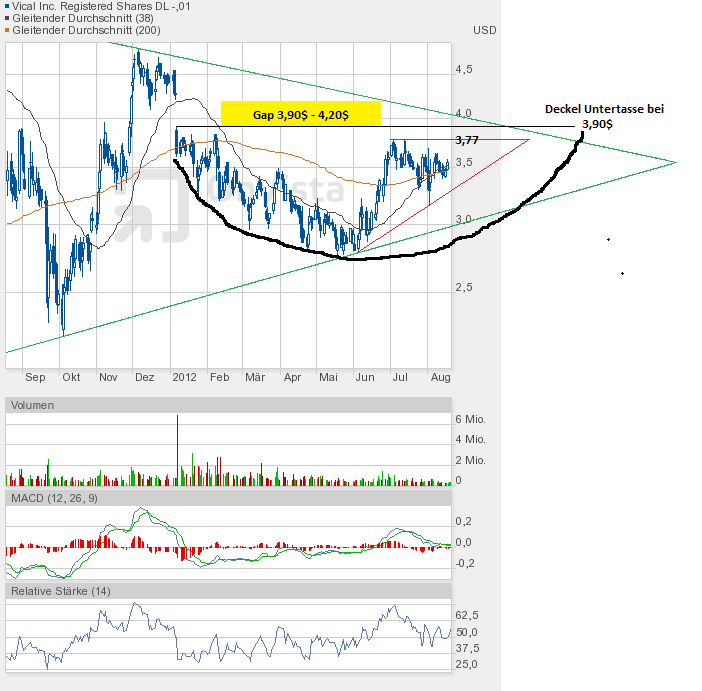Click the Volumen panel header
The image size is (702, 691).
tap(33, 405)
